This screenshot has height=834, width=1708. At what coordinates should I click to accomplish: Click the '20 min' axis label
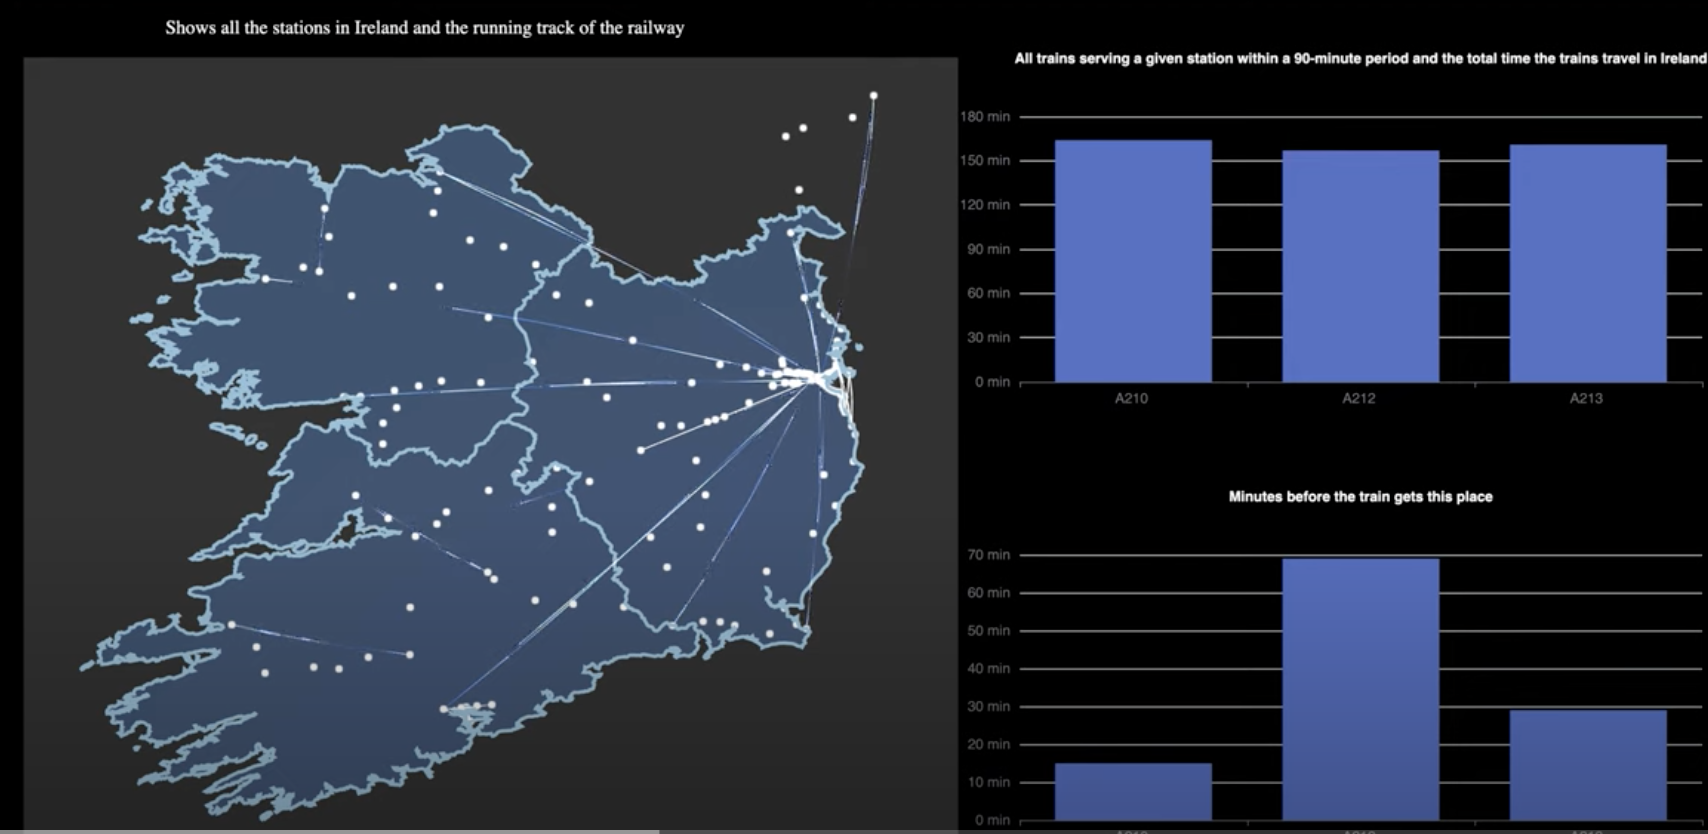click(988, 745)
